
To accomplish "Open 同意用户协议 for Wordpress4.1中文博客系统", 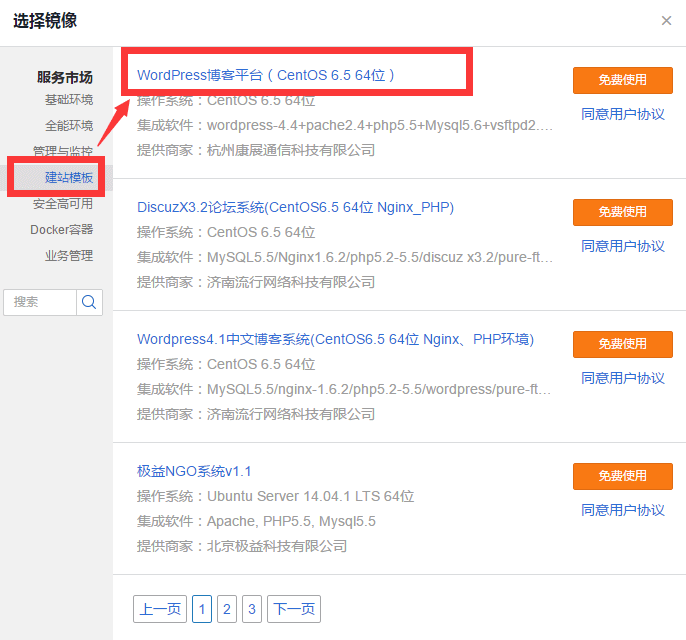I will (x=623, y=378).
